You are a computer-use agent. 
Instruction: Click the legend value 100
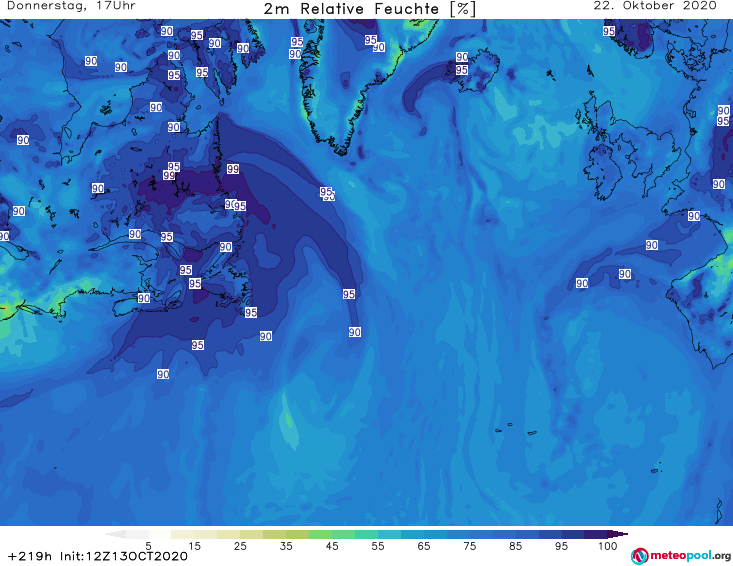pyautogui.click(x=608, y=546)
